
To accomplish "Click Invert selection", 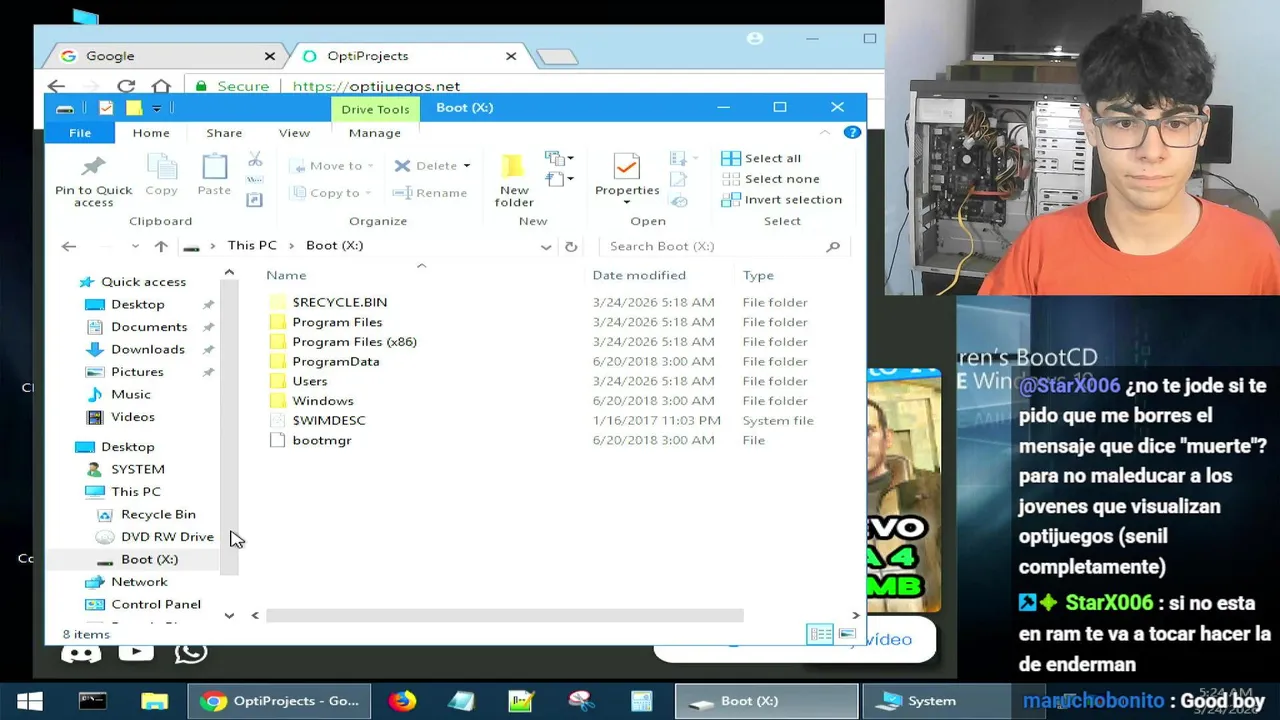I will point(782,200).
